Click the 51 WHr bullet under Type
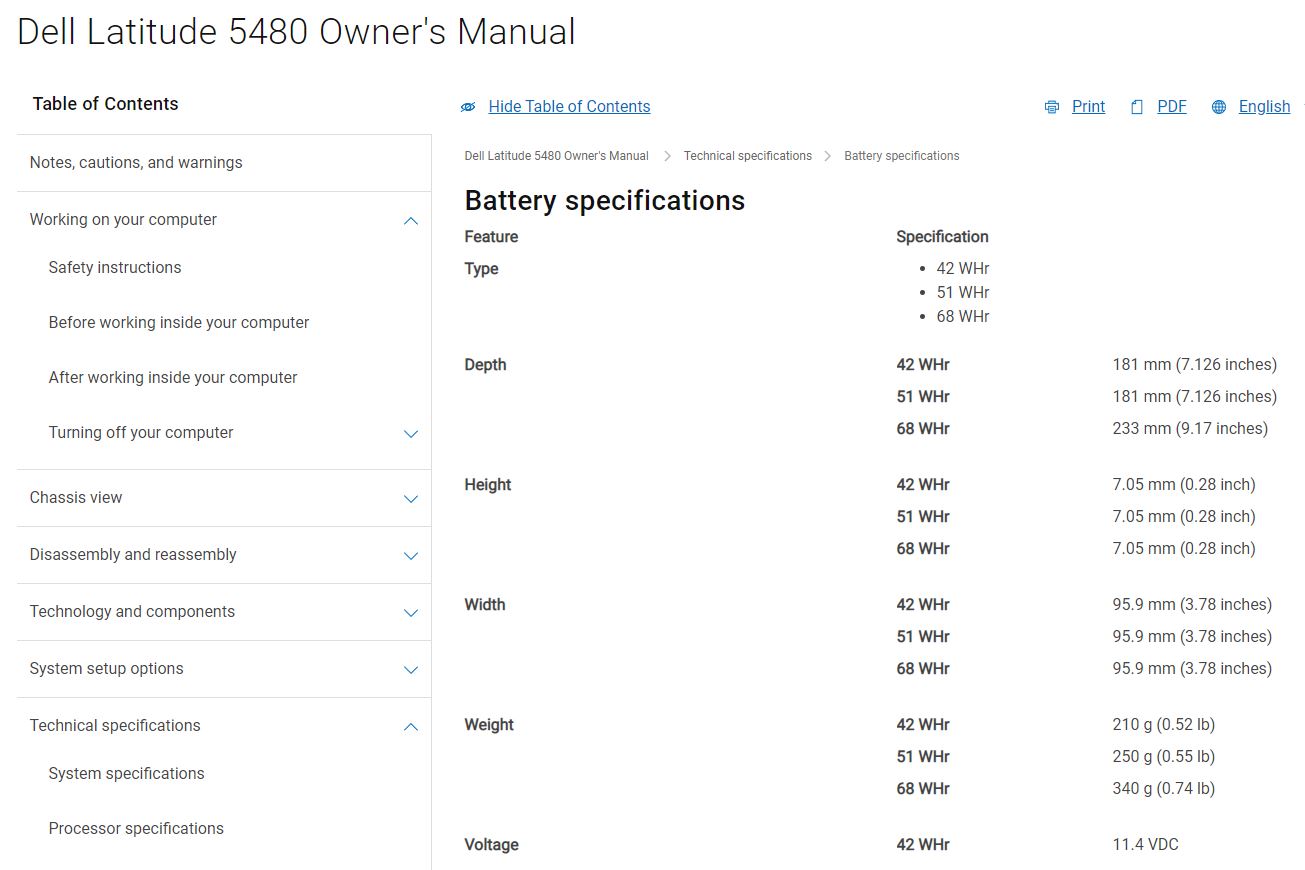The image size is (1305, 870). pyautogui.click(x=963, y=293)
